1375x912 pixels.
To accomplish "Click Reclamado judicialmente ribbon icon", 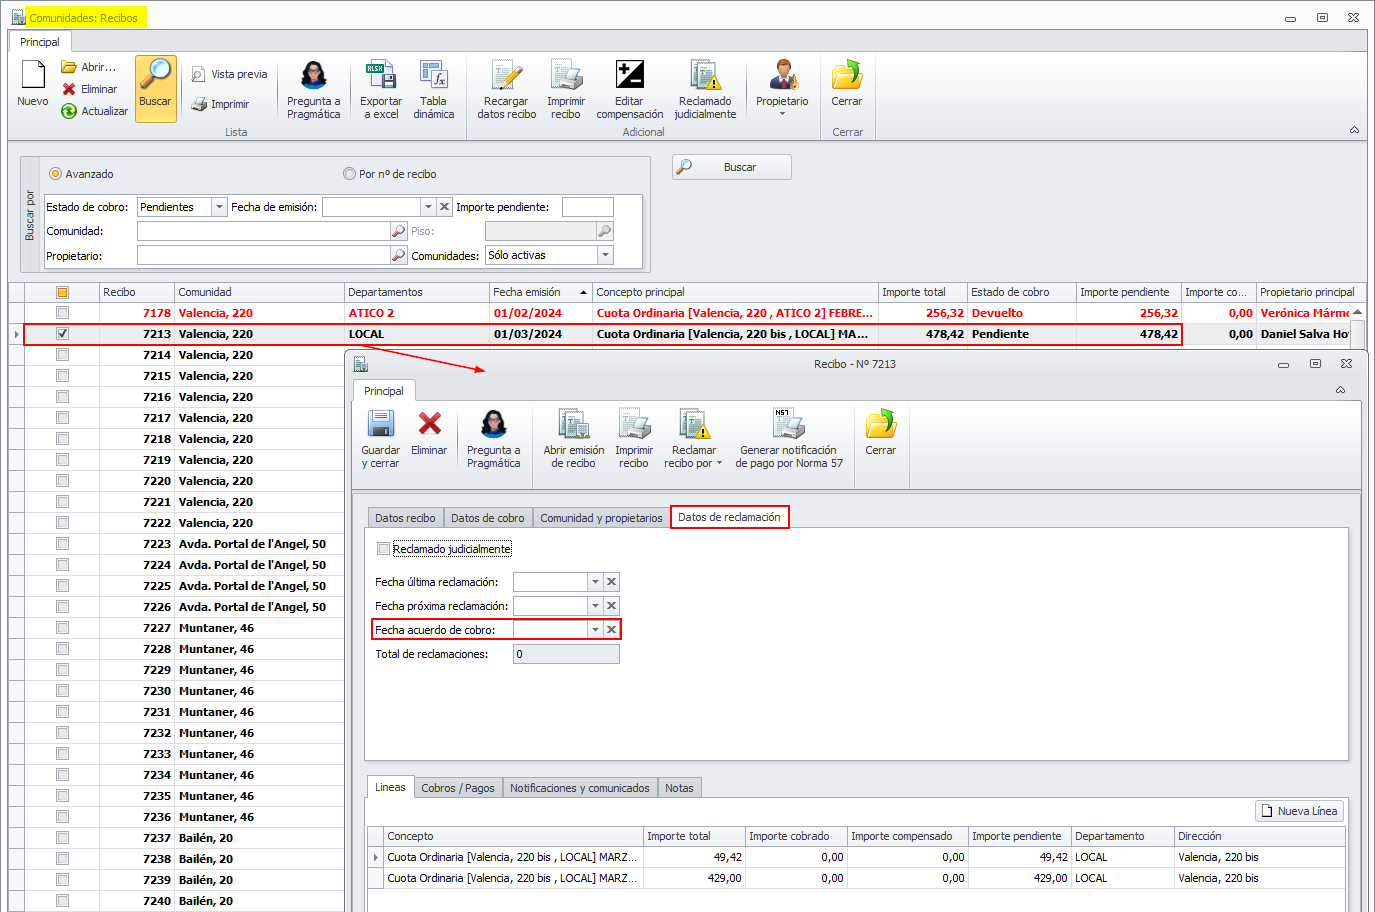I will [x=705, y=90].
